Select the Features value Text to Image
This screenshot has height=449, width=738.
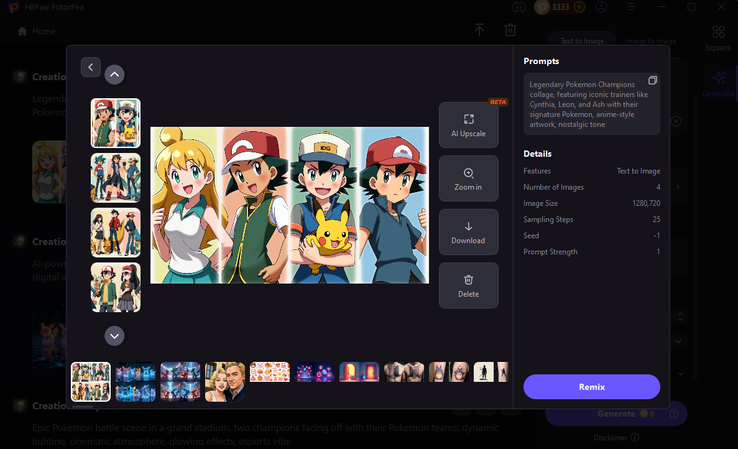(x=638, y=171)
